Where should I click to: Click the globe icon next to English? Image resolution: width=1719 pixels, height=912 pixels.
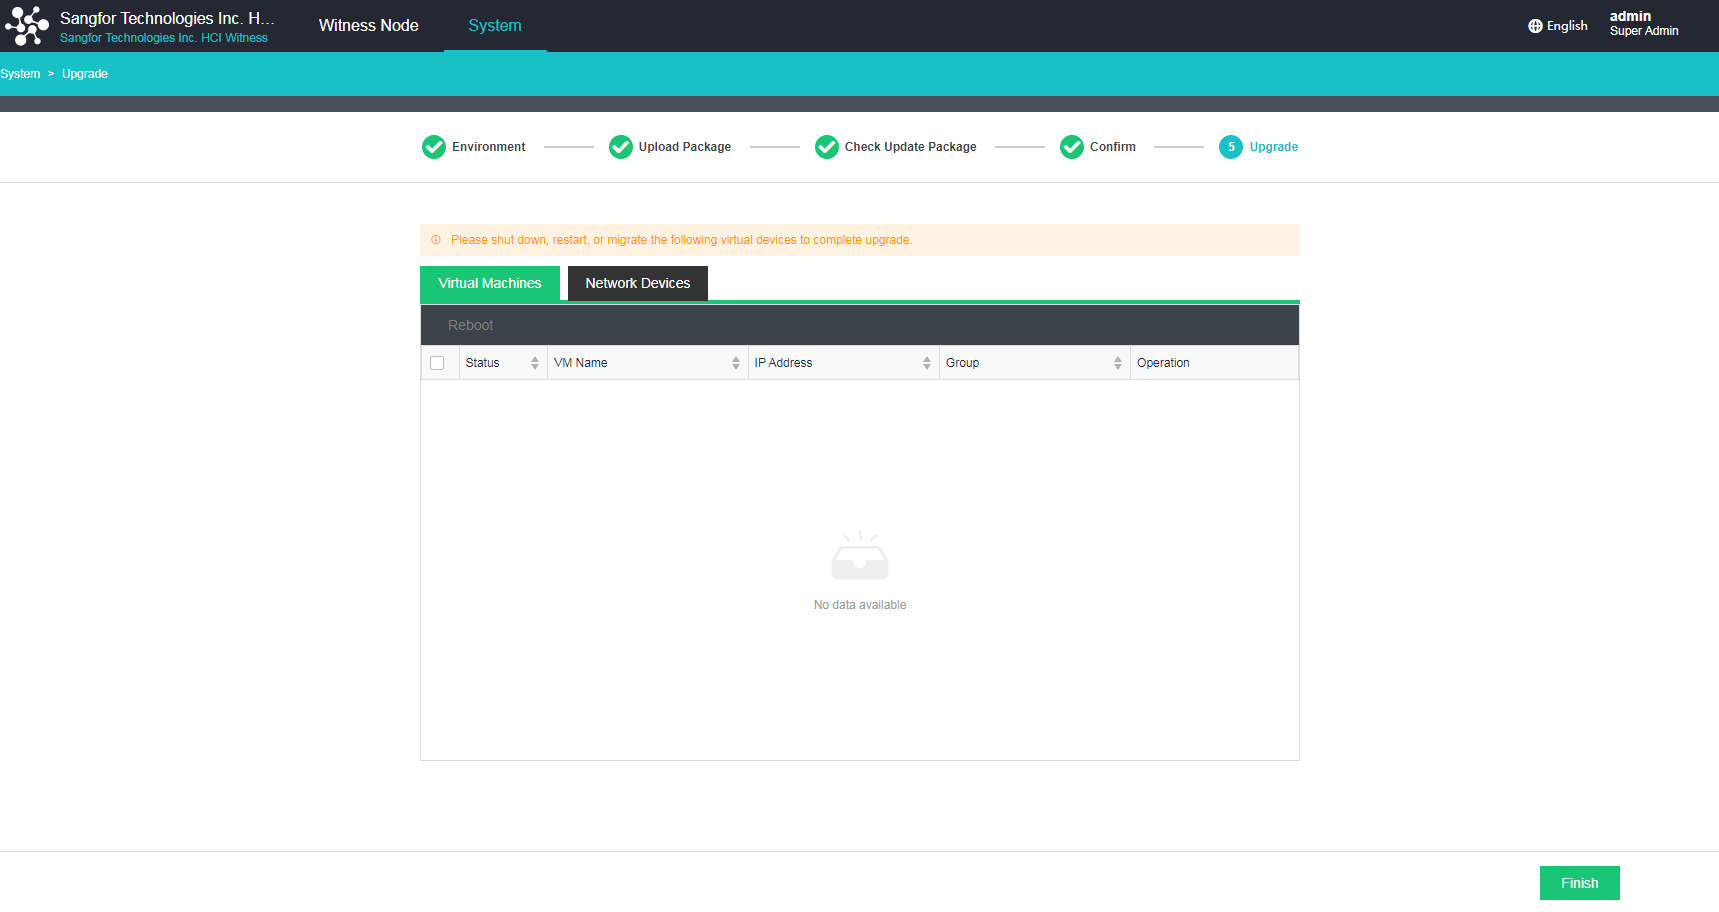(x=1534, y=25)
